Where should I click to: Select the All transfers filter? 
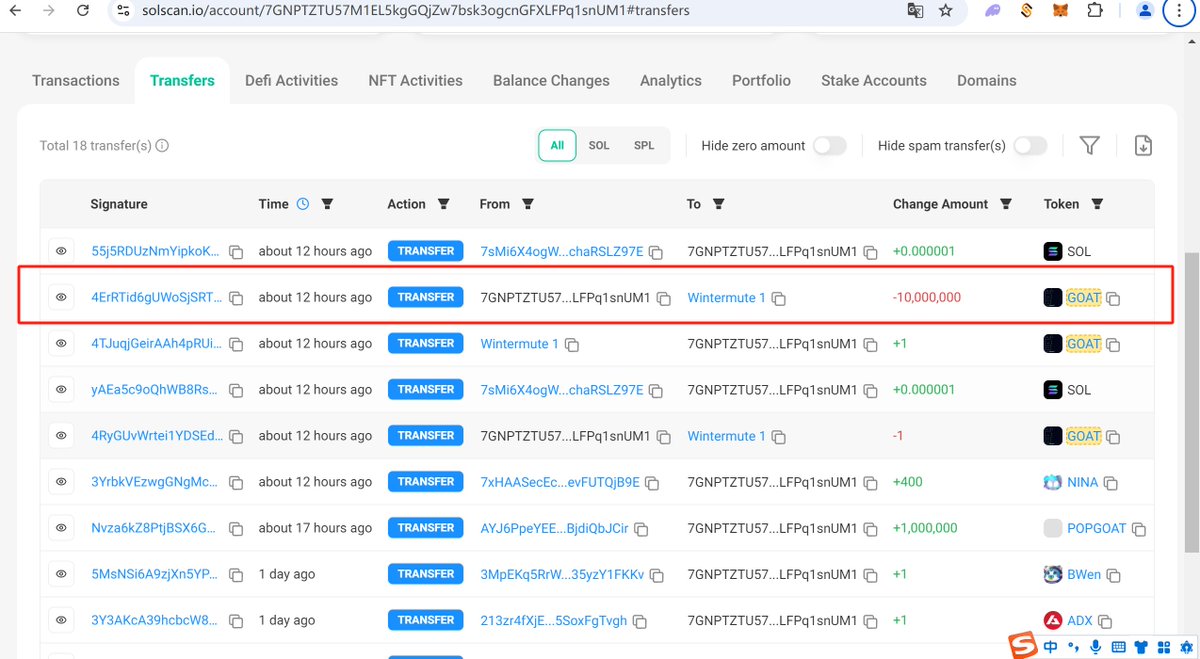pos(557,145)
